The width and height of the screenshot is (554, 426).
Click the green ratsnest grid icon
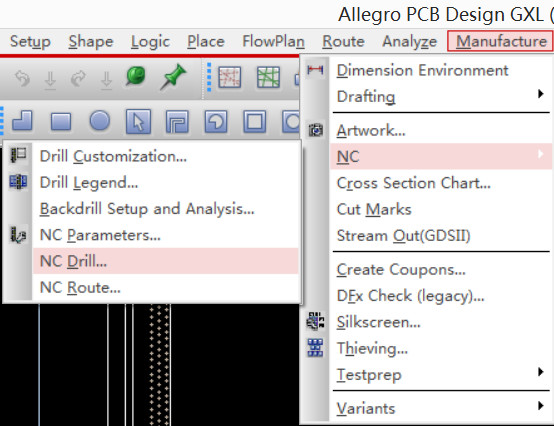tap(268, 77)
